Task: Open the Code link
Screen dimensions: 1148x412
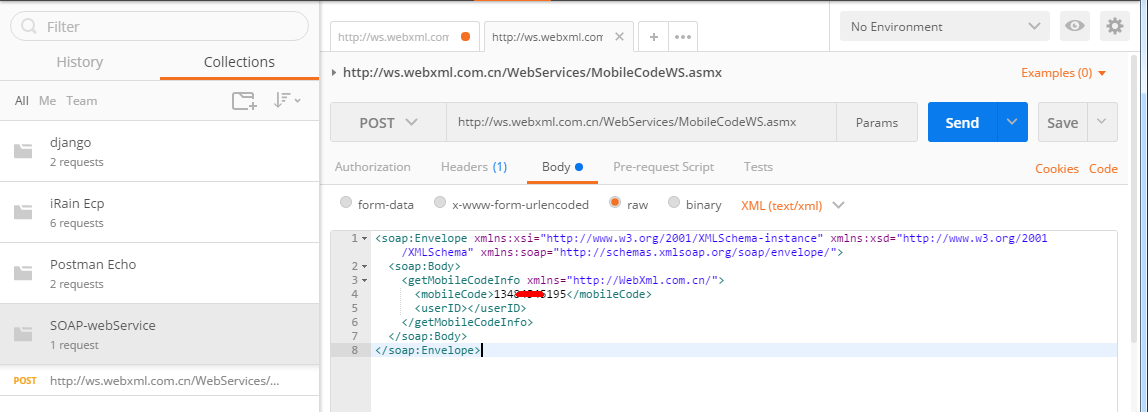Action: [x=1103, y=169]
